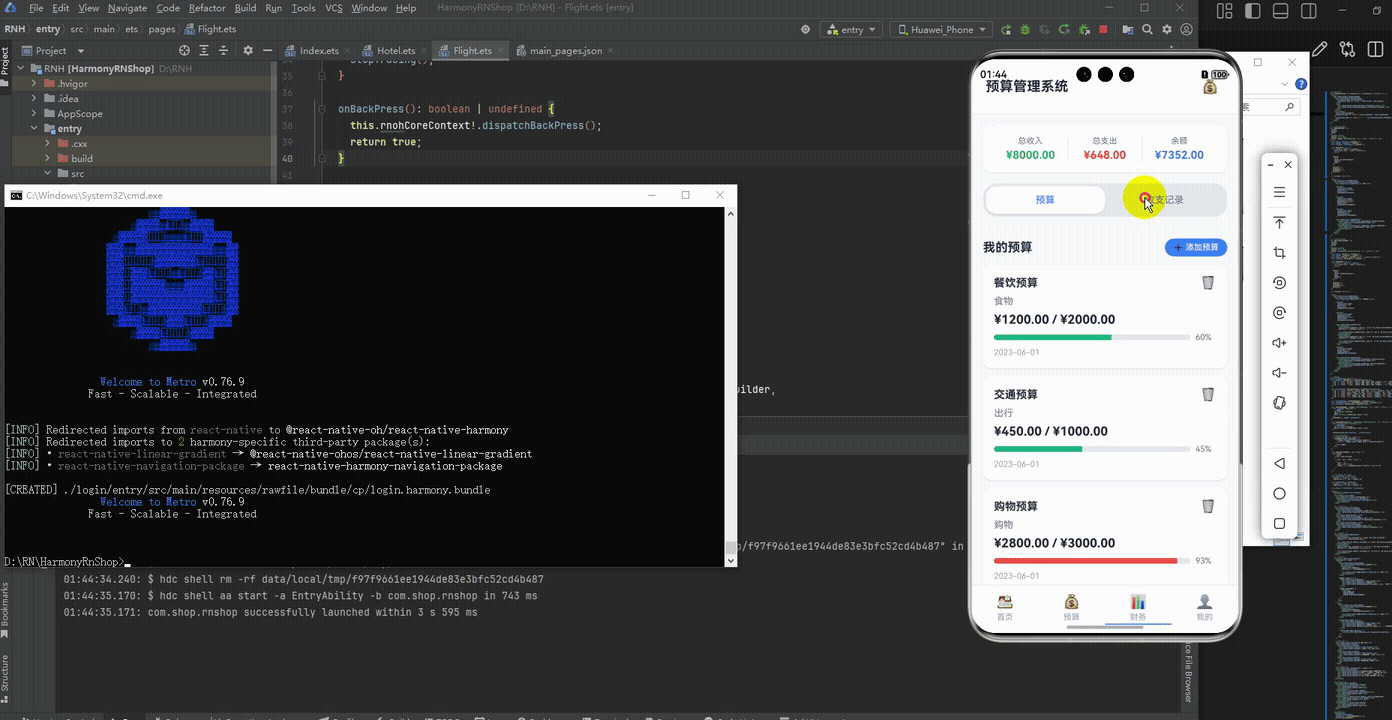1392x720 pixels.
Task: Delete the 交通预算 budget card
Action: tap(1208, 395)
